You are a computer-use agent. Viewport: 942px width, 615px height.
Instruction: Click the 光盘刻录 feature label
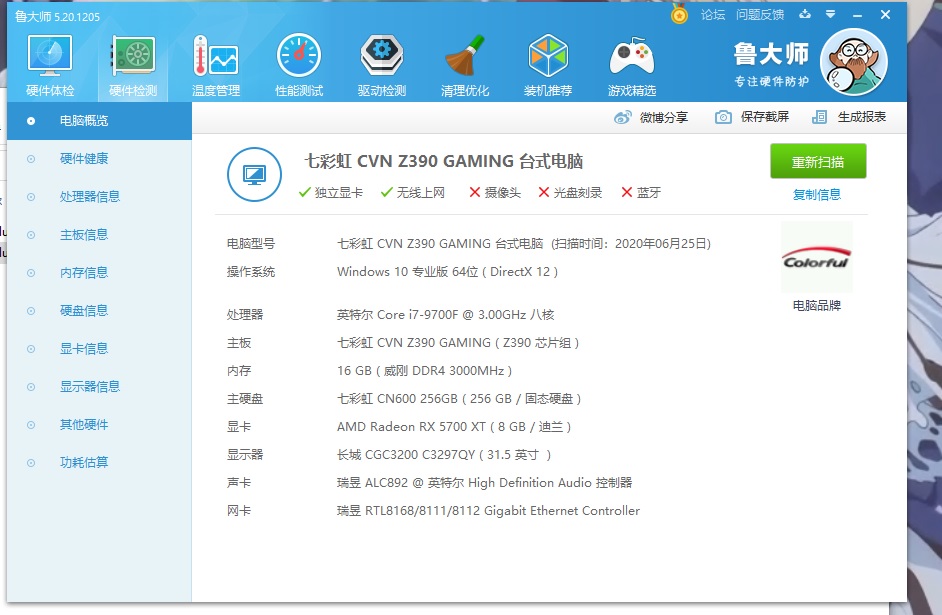click(578, 192)
